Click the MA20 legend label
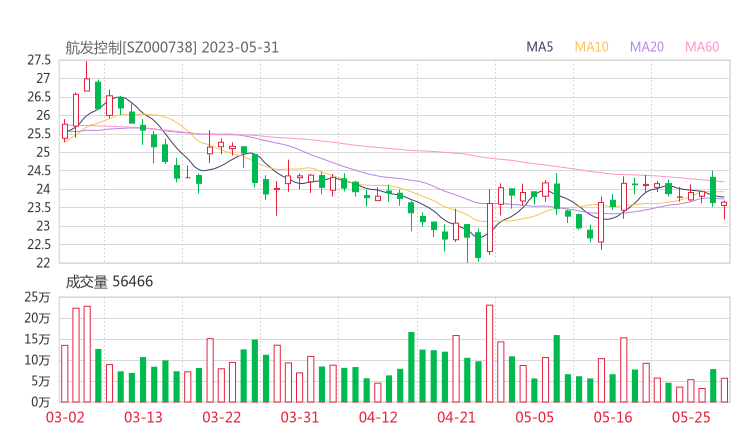 647,47
